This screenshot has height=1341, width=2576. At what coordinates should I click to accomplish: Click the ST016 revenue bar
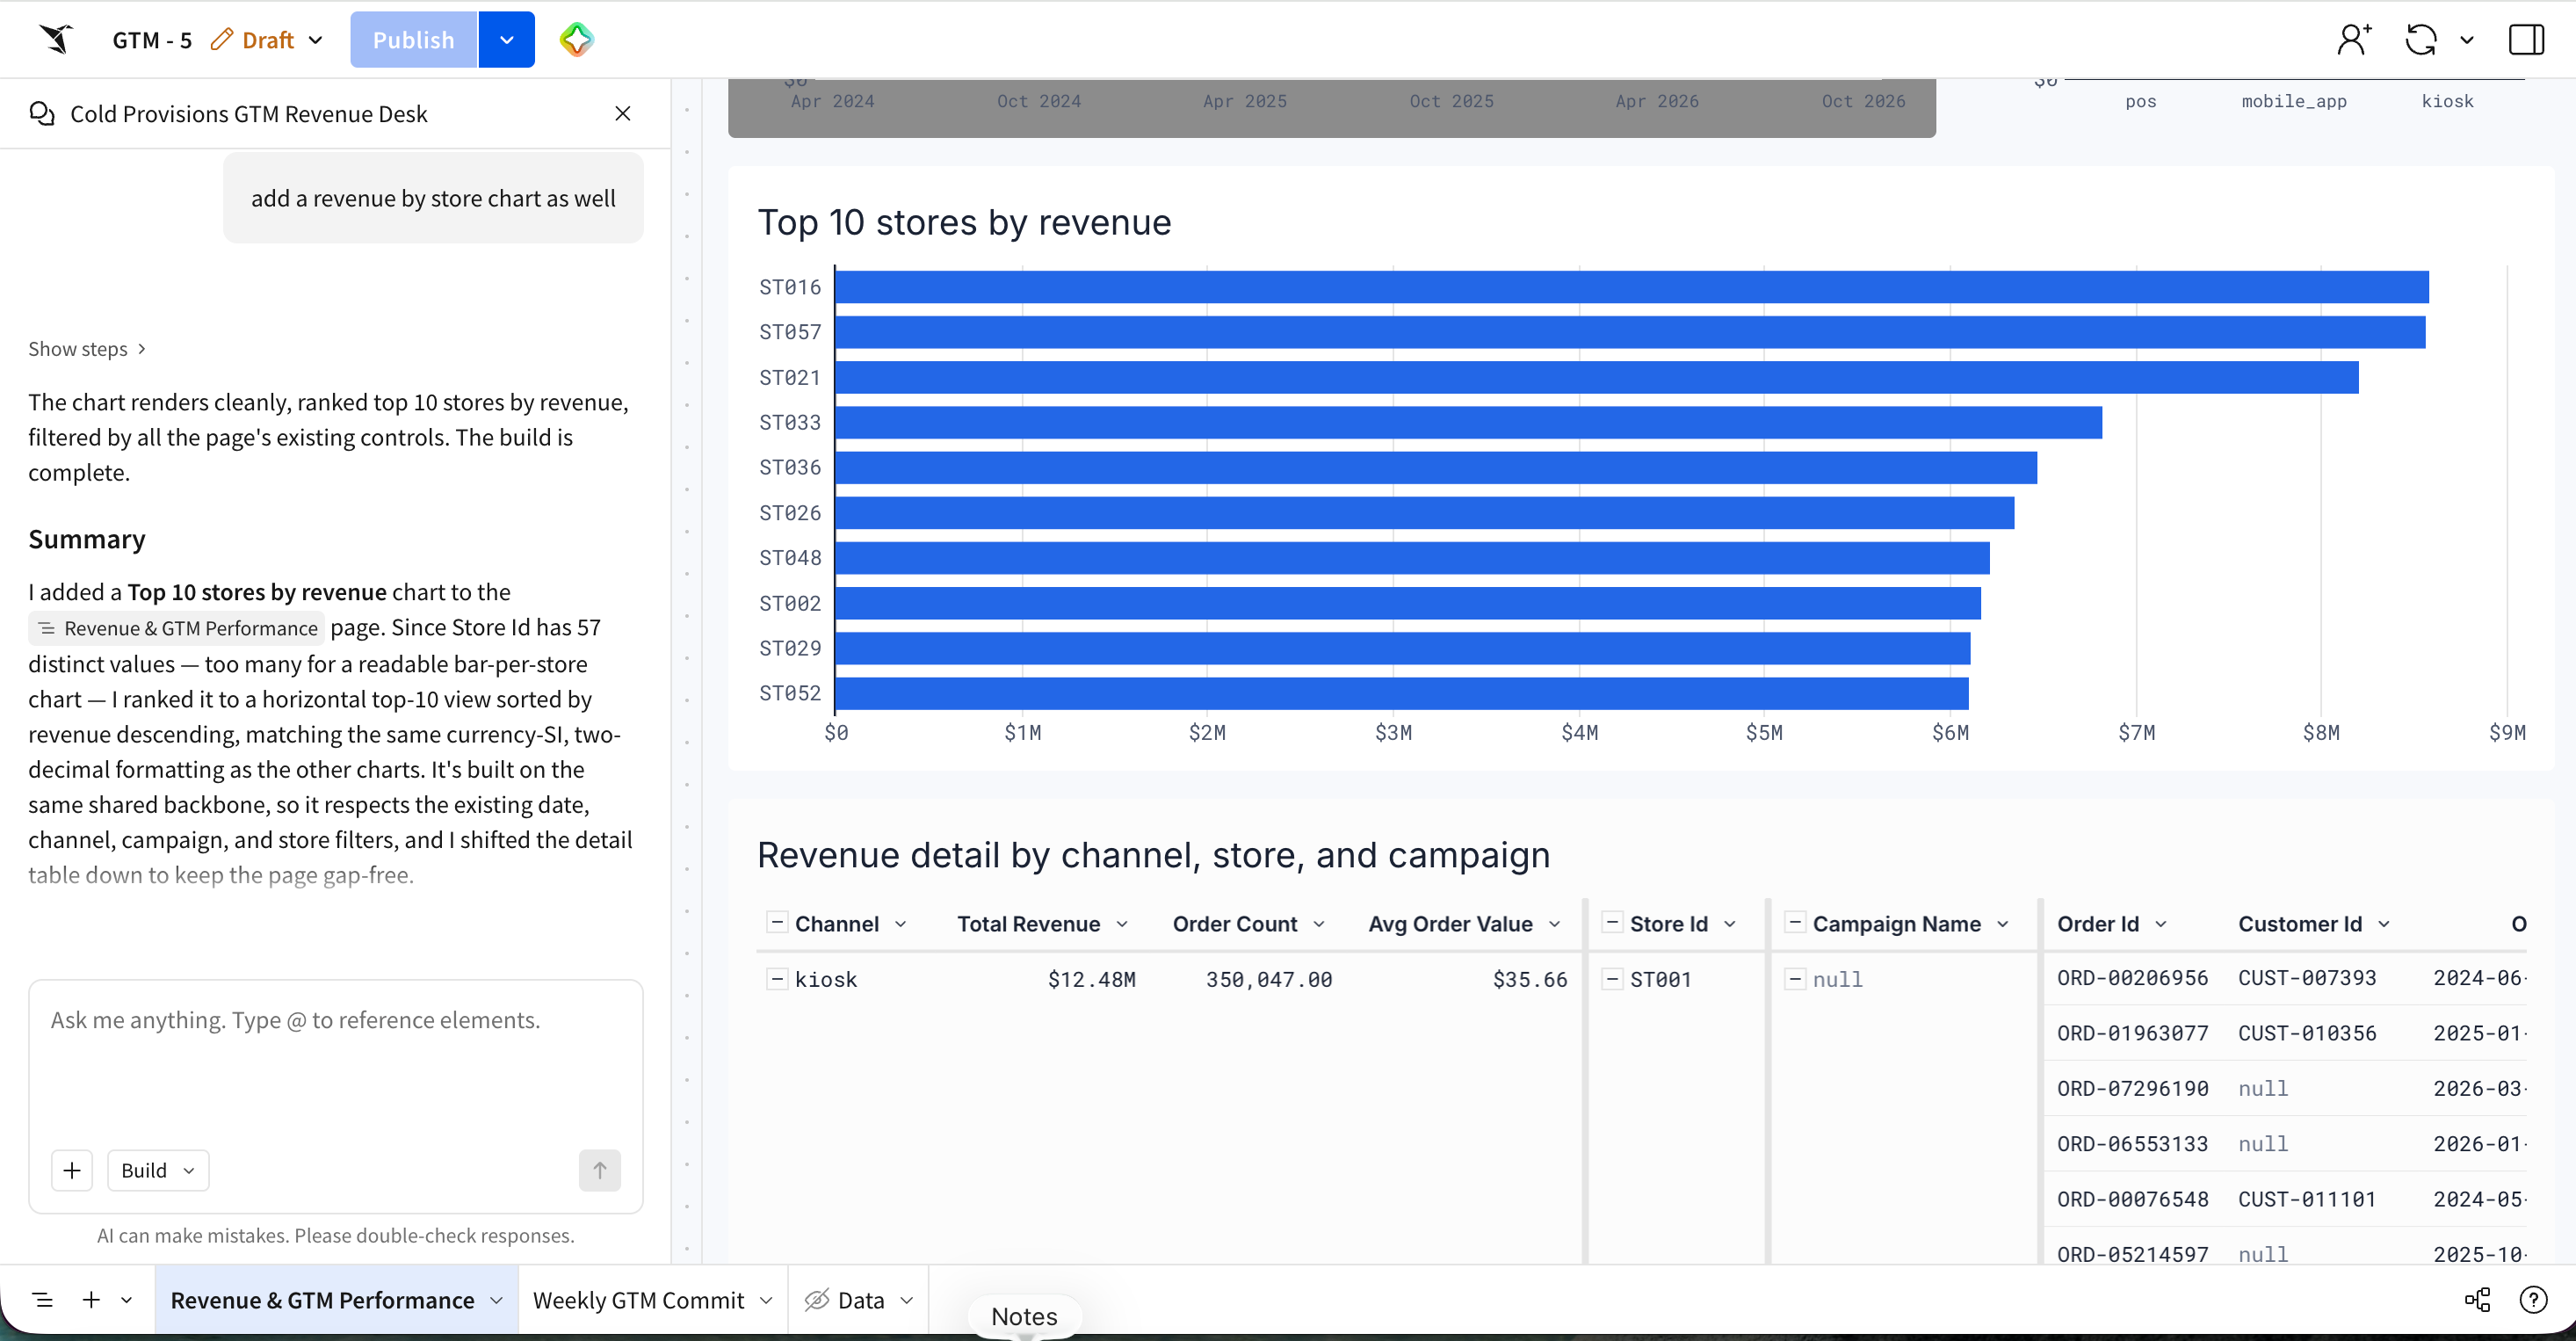1632,287
